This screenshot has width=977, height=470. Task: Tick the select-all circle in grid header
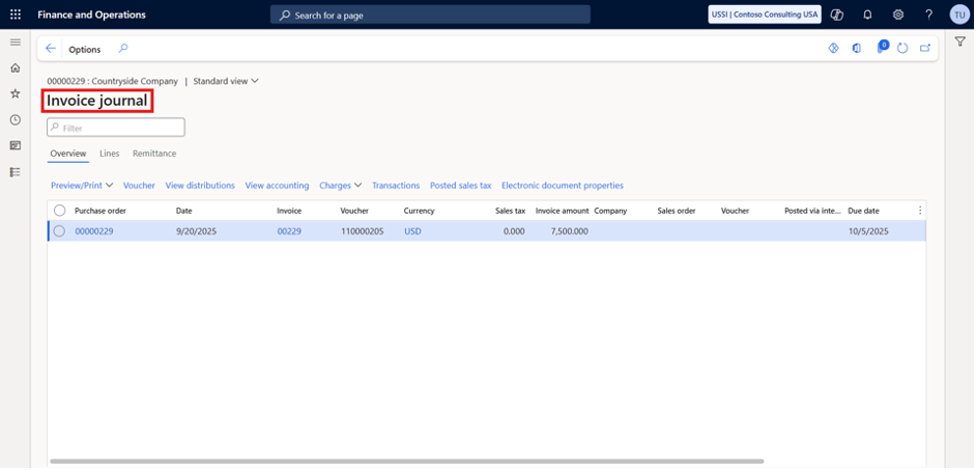pyautogui.click(x=59, y=211)
